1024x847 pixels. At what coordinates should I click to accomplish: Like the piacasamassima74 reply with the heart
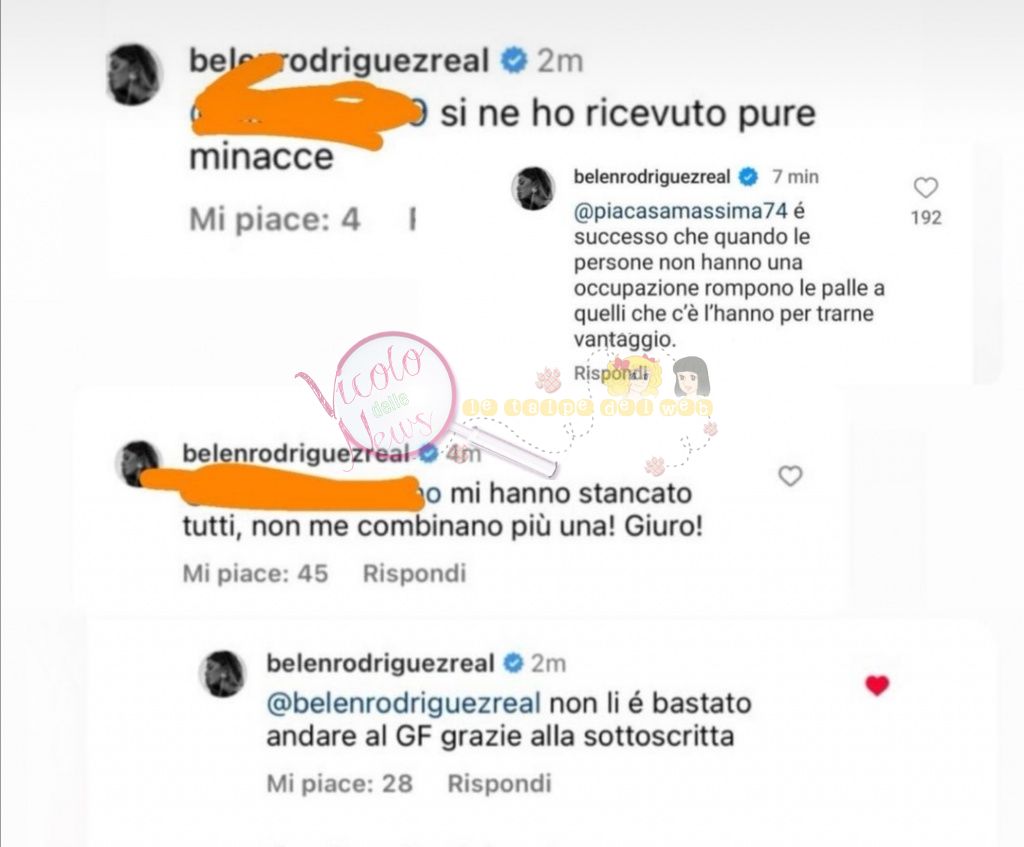(x=925, y=188)
